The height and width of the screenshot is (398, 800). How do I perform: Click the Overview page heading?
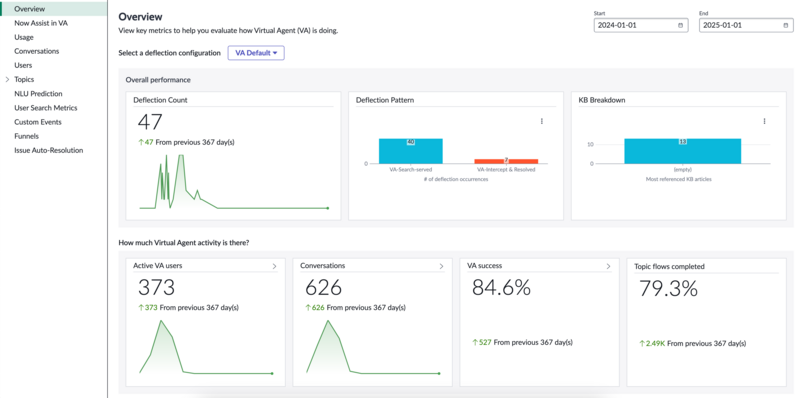point(140,17)
